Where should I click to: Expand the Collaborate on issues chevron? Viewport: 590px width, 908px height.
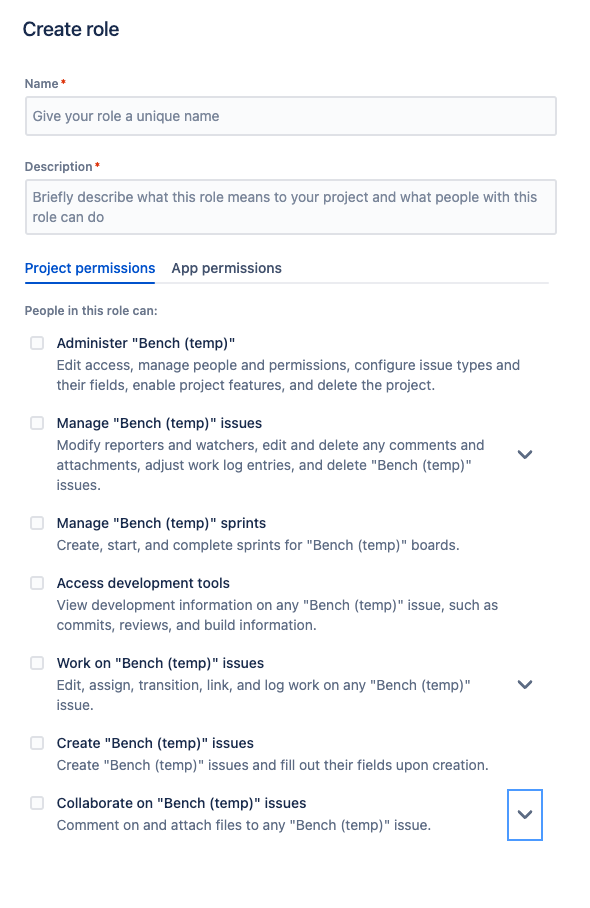pos(525,814)
